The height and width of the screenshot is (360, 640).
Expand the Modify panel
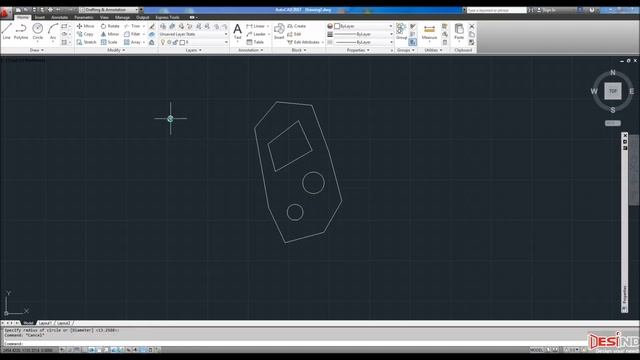(116, 50)
